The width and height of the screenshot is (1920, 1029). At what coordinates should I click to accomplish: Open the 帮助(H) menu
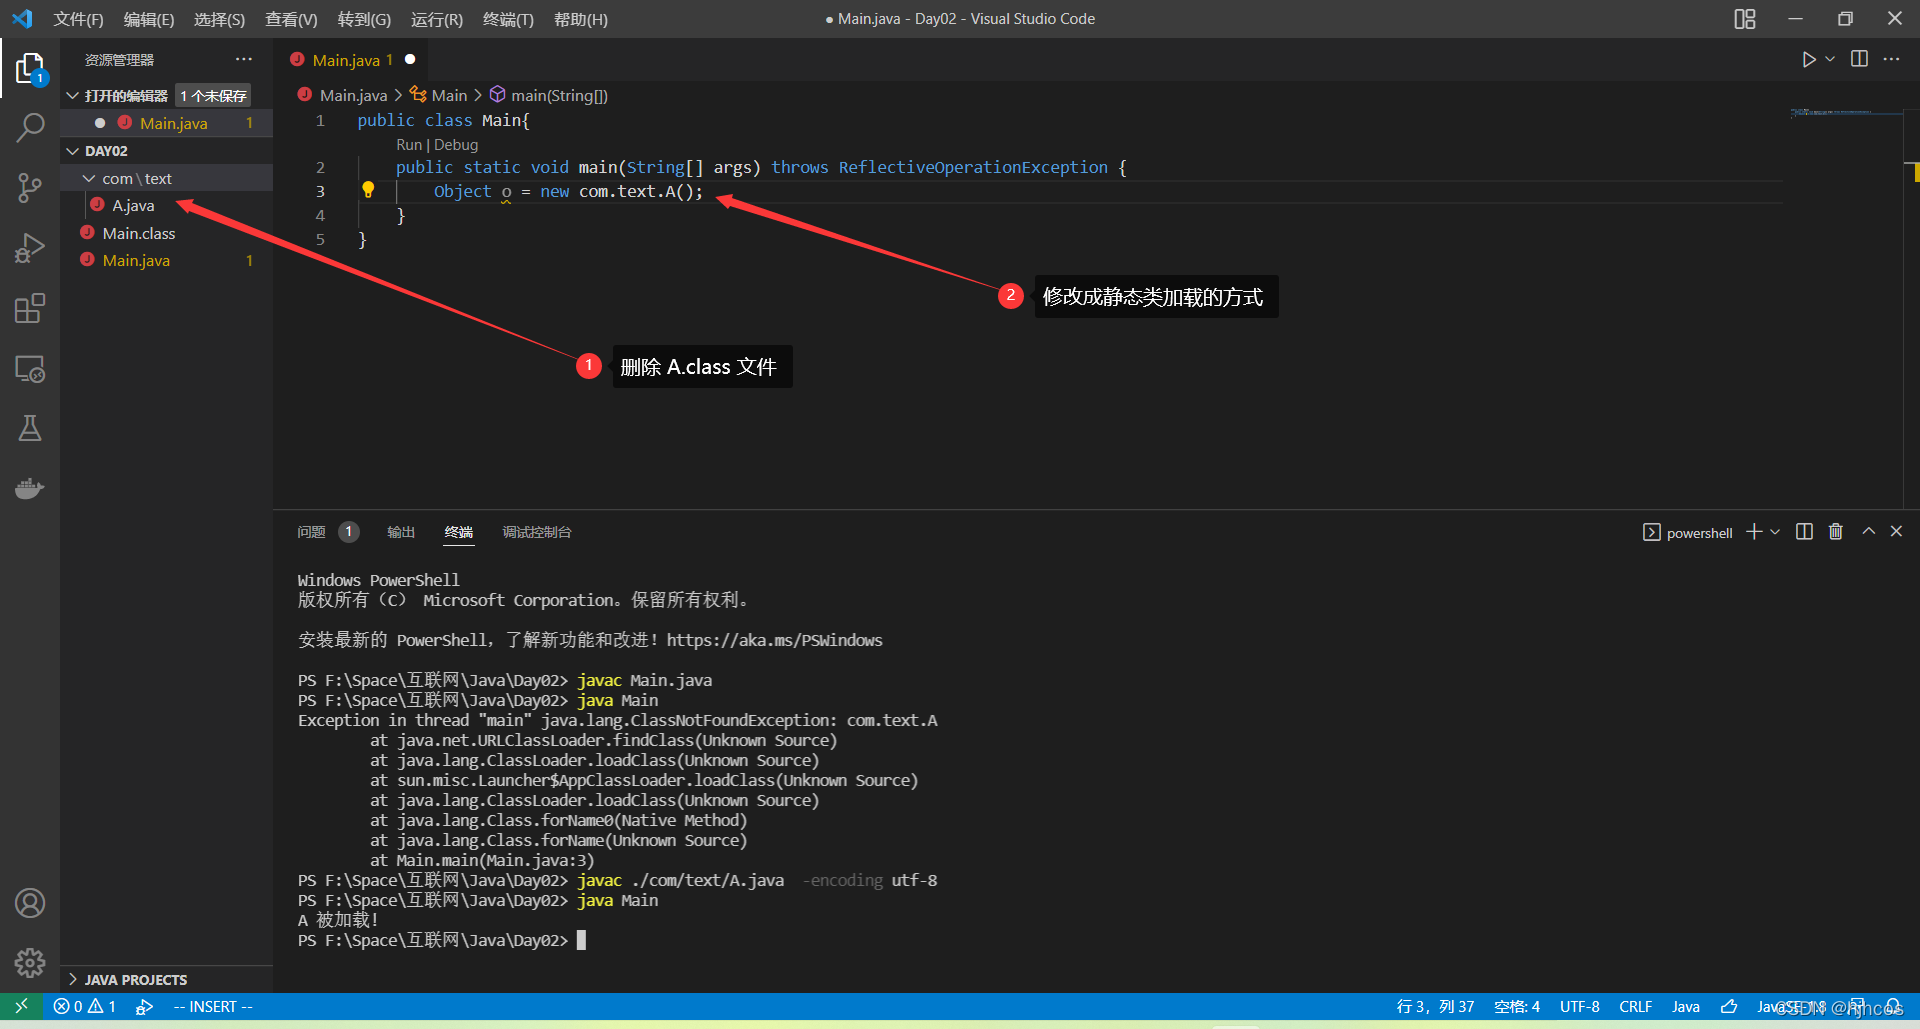tap(580, 19)
